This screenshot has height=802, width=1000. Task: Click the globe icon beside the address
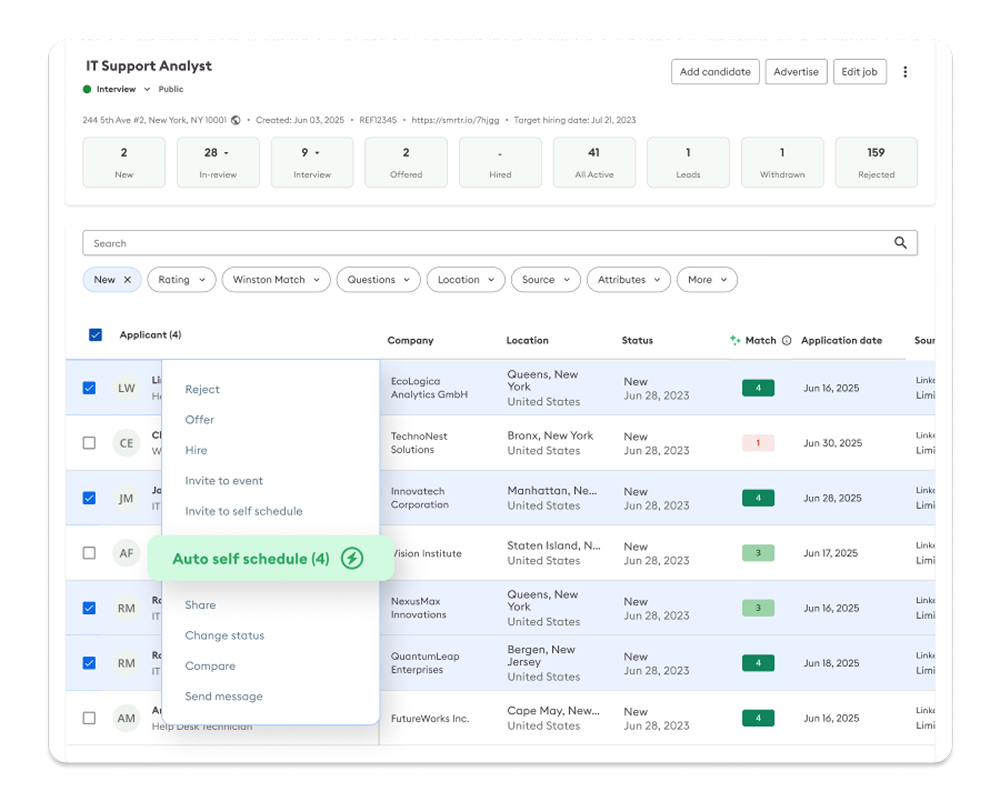click(x=236, y=120)
